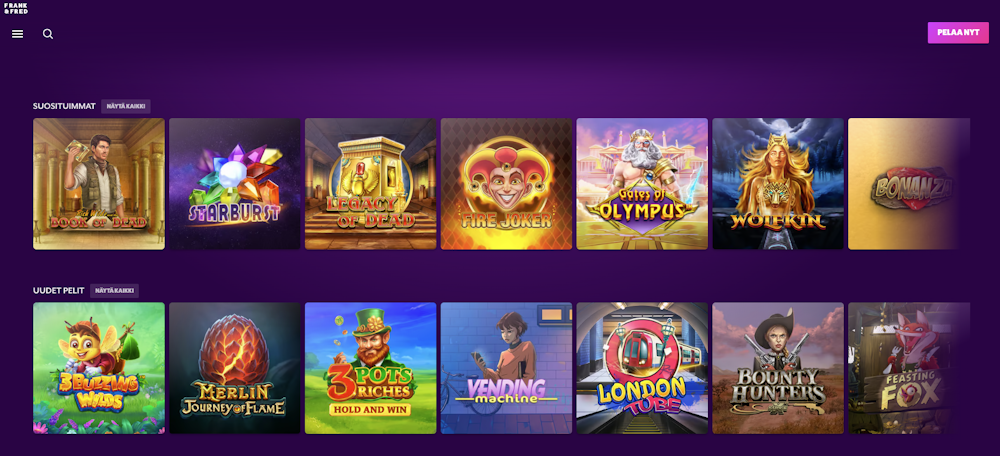Open the Book of Dead game
The width and height of the screenshot is (1000, 456).
click(x=99, y=184)
